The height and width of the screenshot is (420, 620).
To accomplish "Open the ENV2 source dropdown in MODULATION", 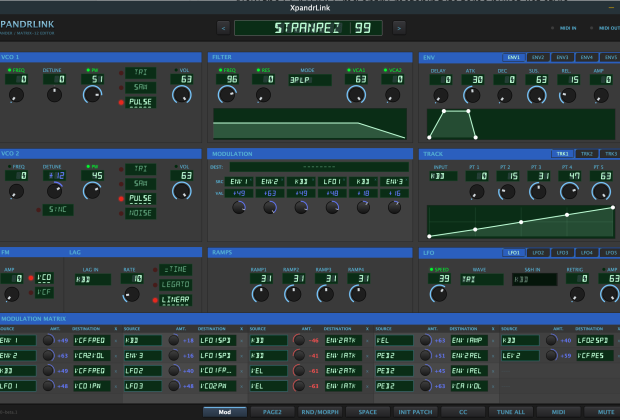I will coord(270,182).
